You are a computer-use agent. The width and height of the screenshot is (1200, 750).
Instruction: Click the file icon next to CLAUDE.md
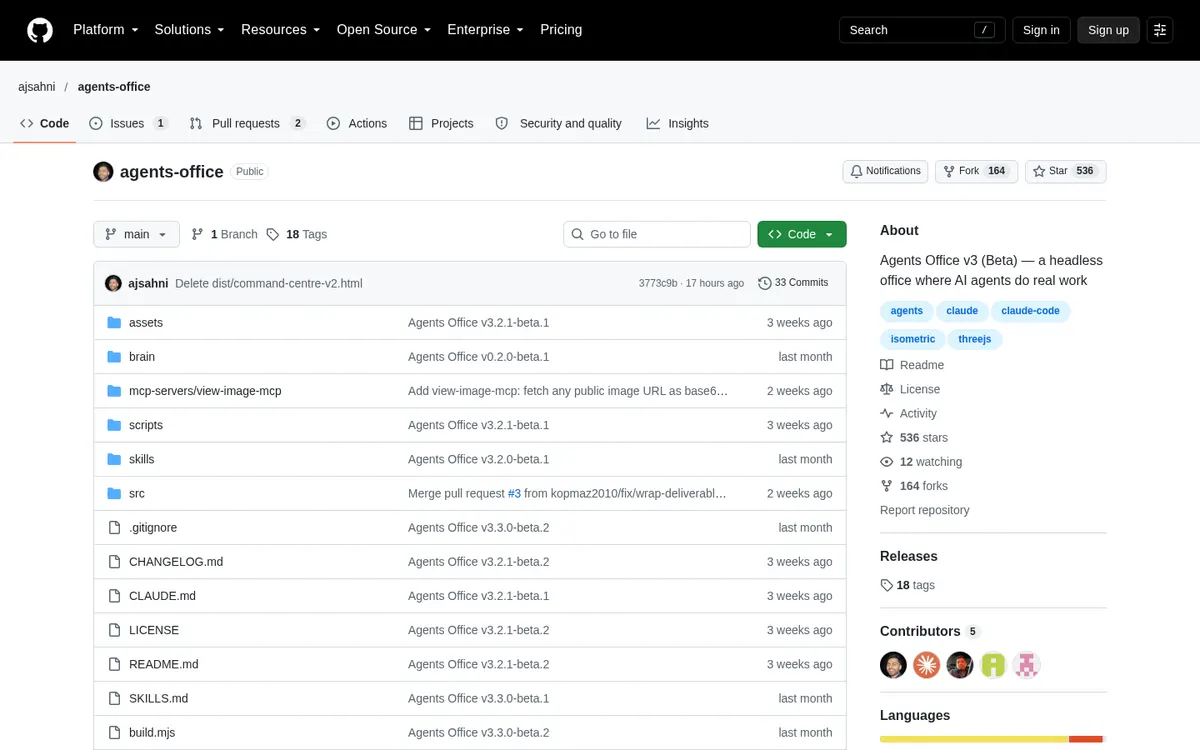tap(113, 596)
